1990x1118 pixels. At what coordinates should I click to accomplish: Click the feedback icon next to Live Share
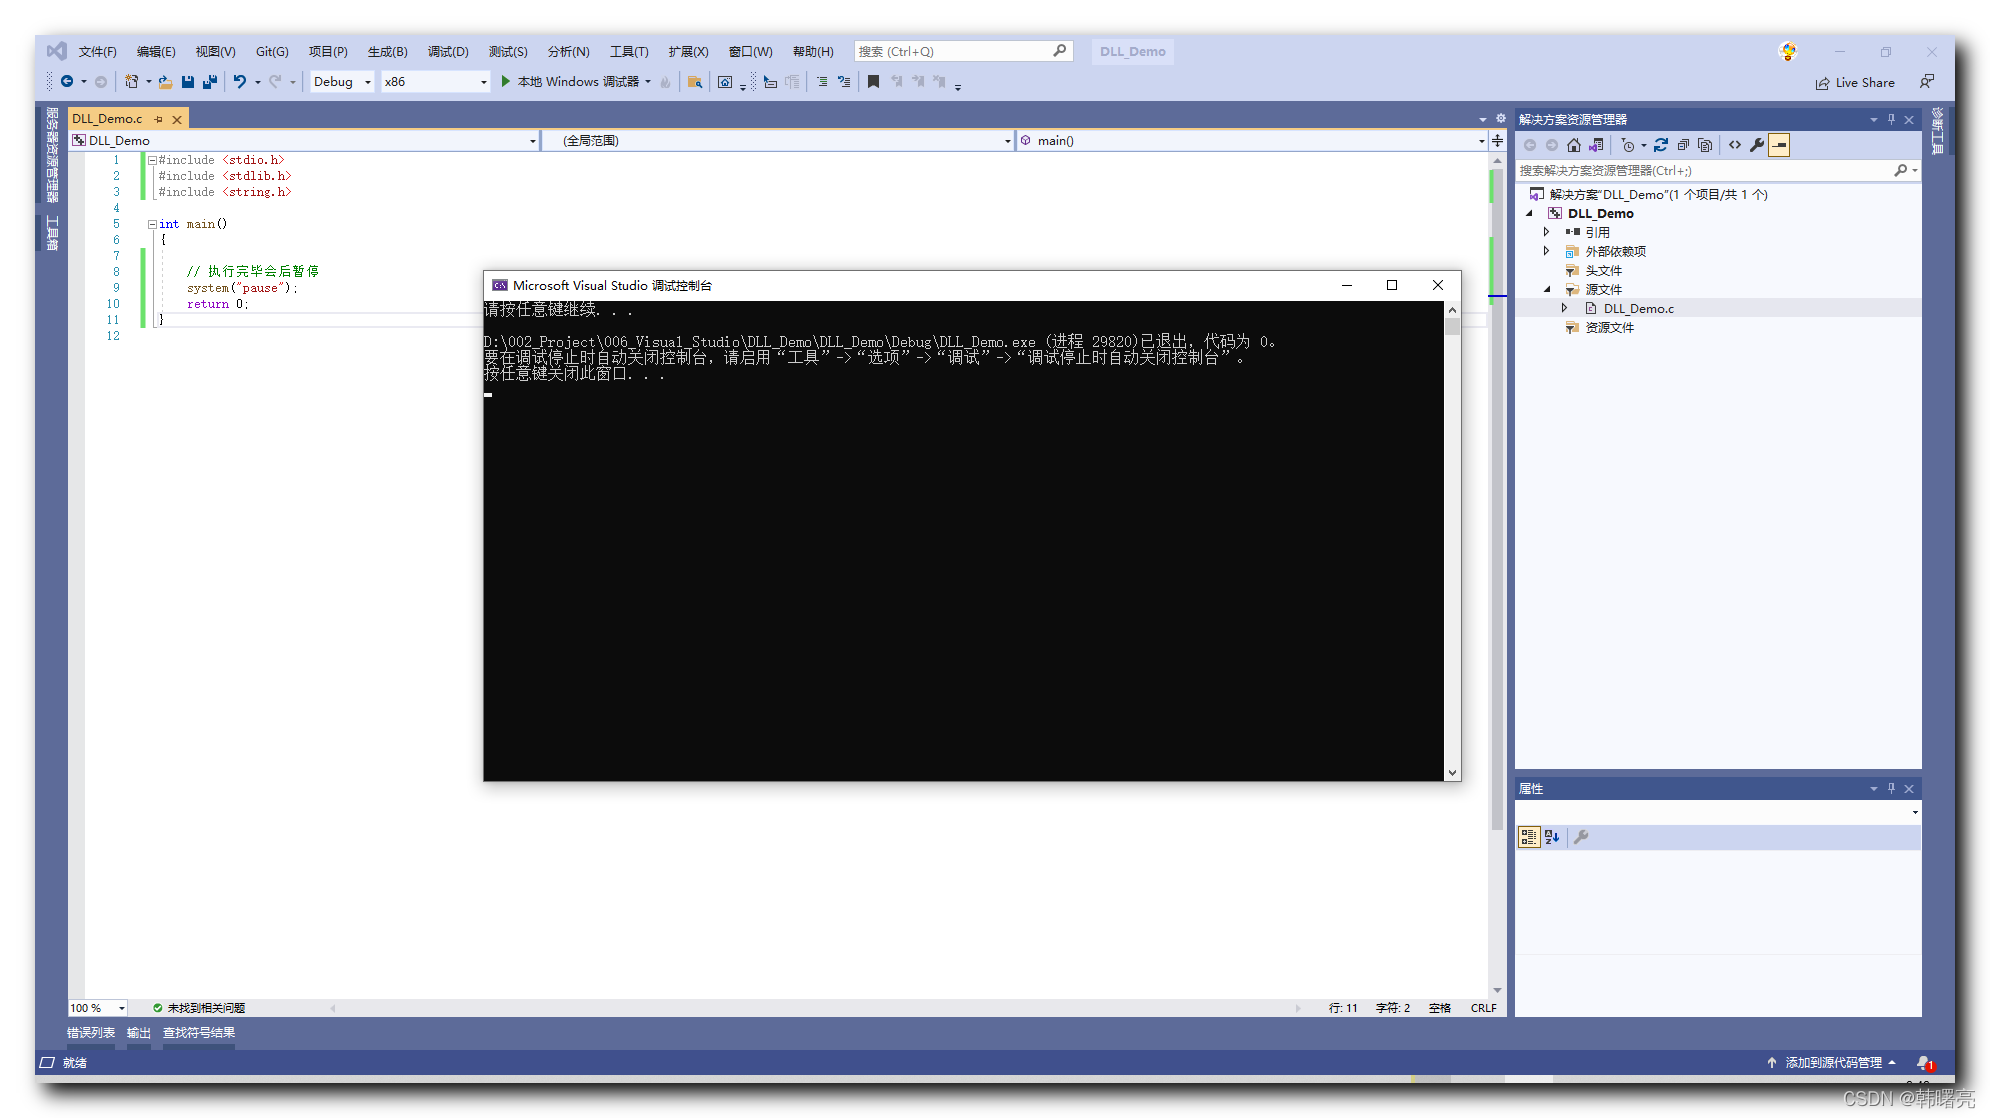click(1926, 82)
